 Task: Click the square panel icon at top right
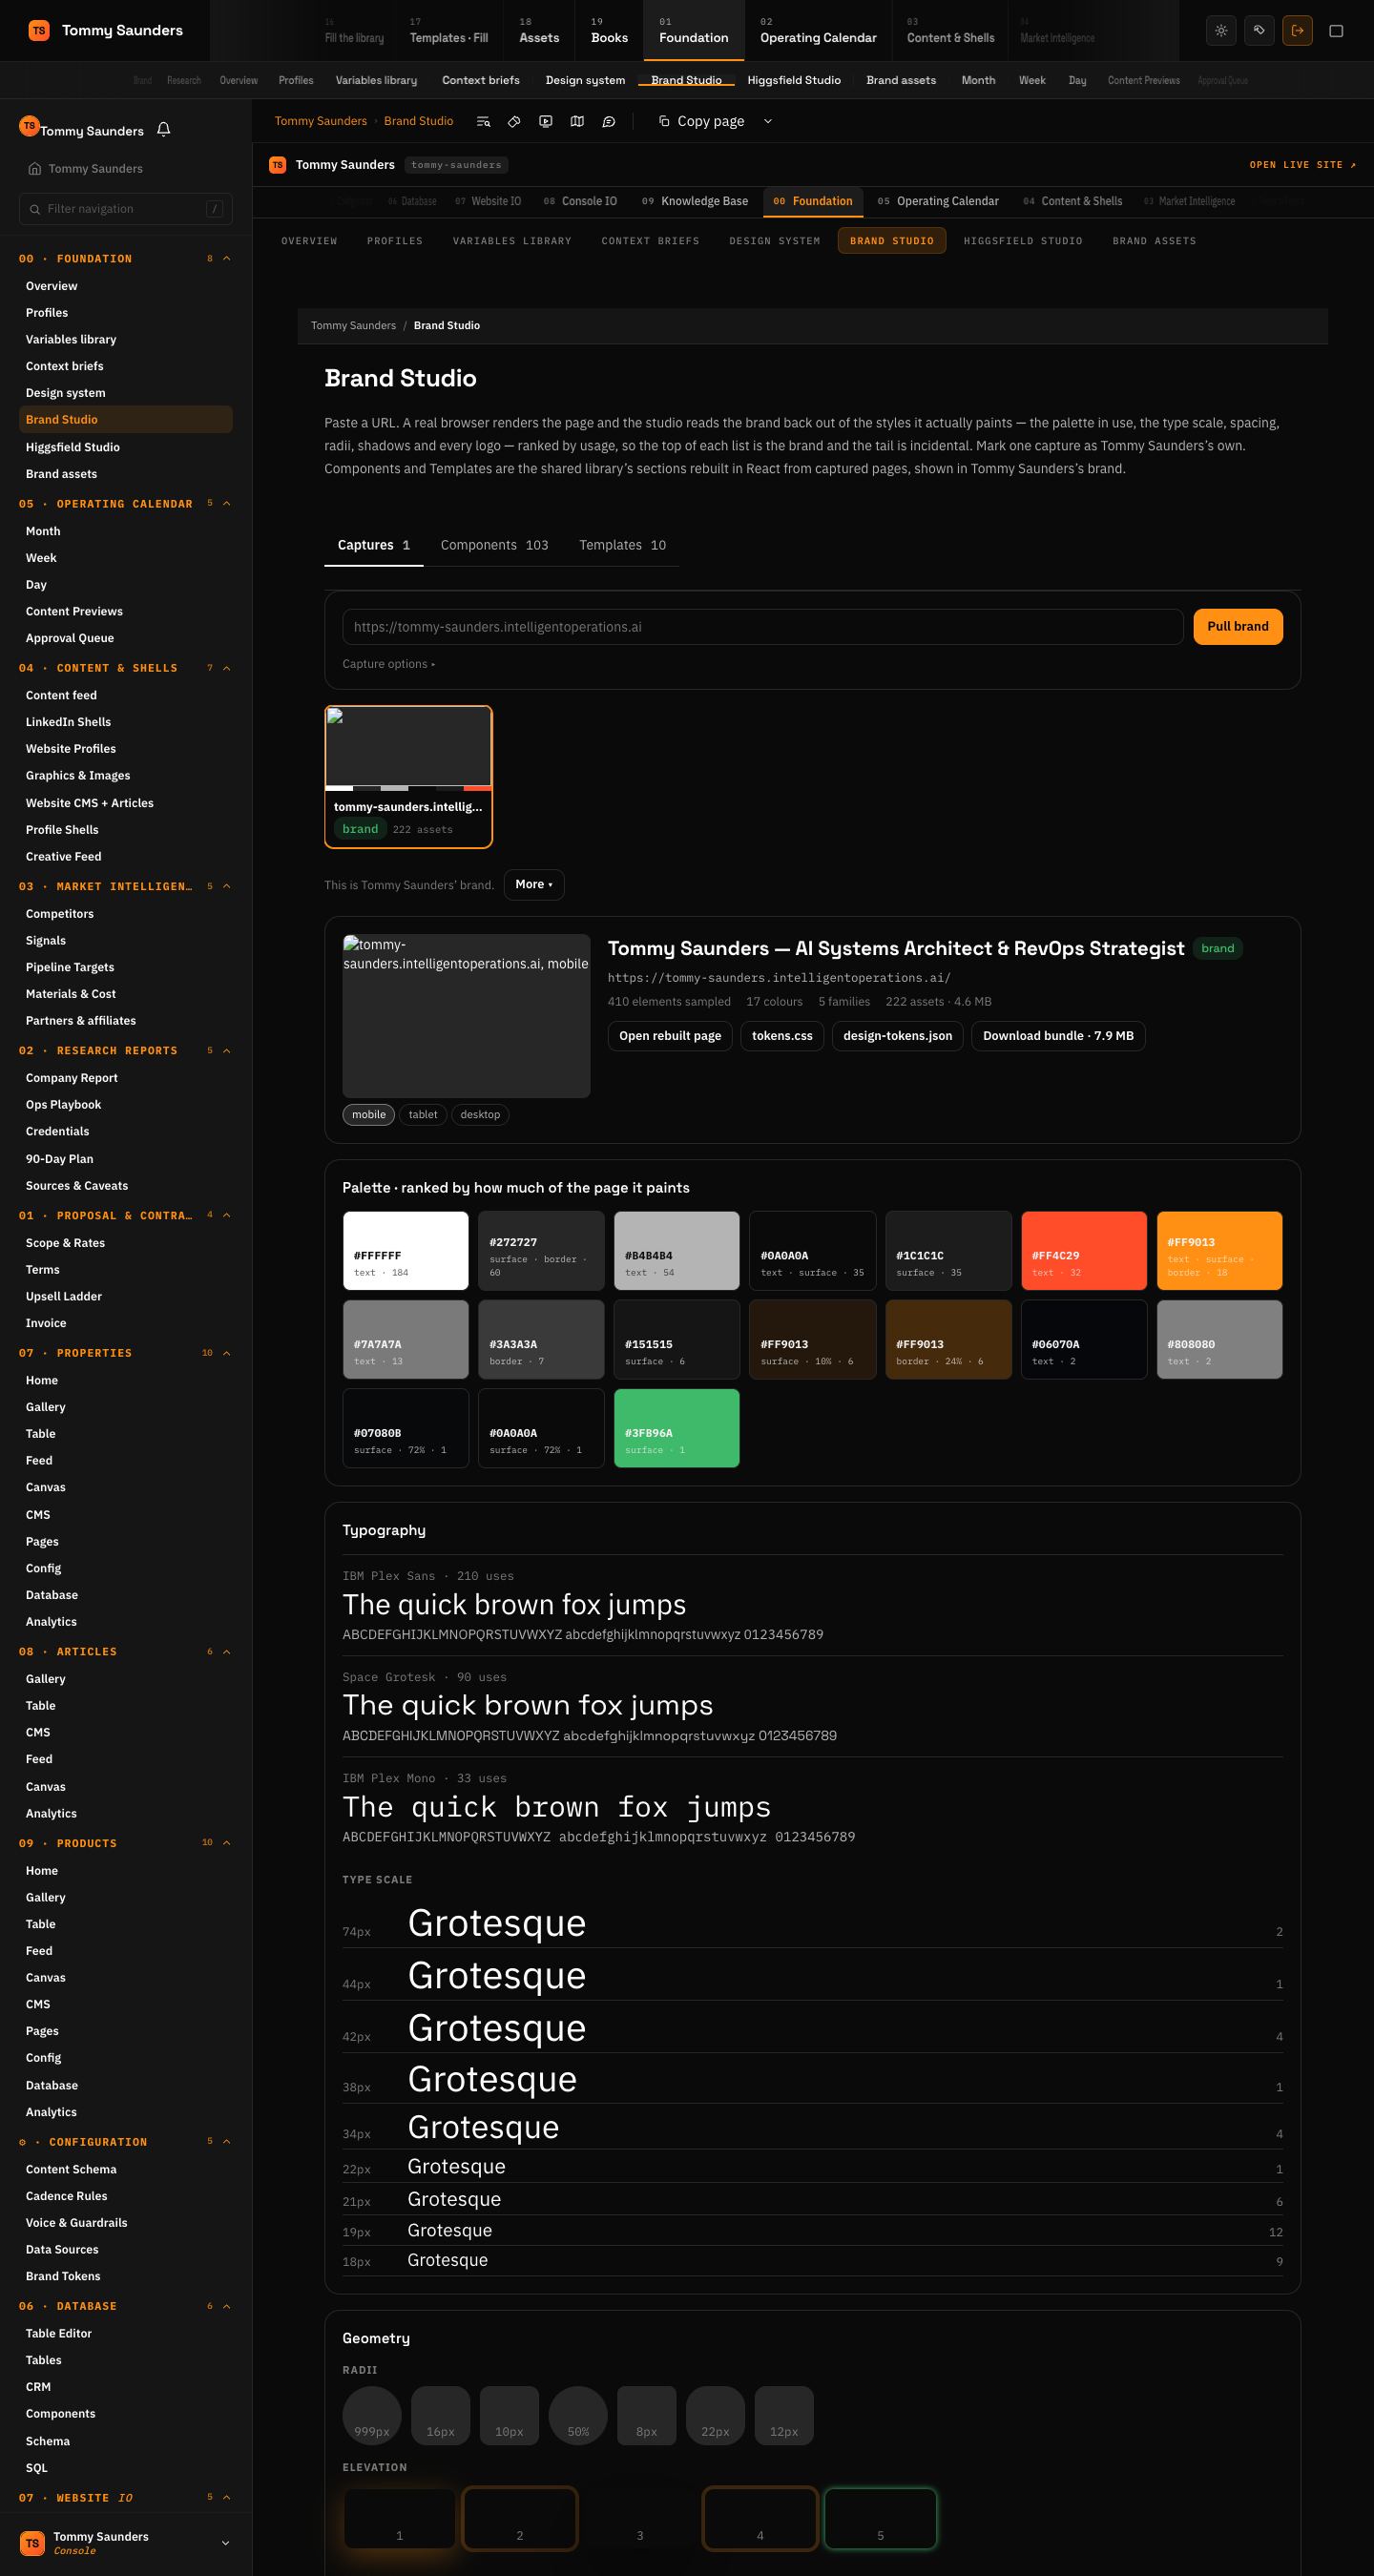click(x=1336, y=31)
